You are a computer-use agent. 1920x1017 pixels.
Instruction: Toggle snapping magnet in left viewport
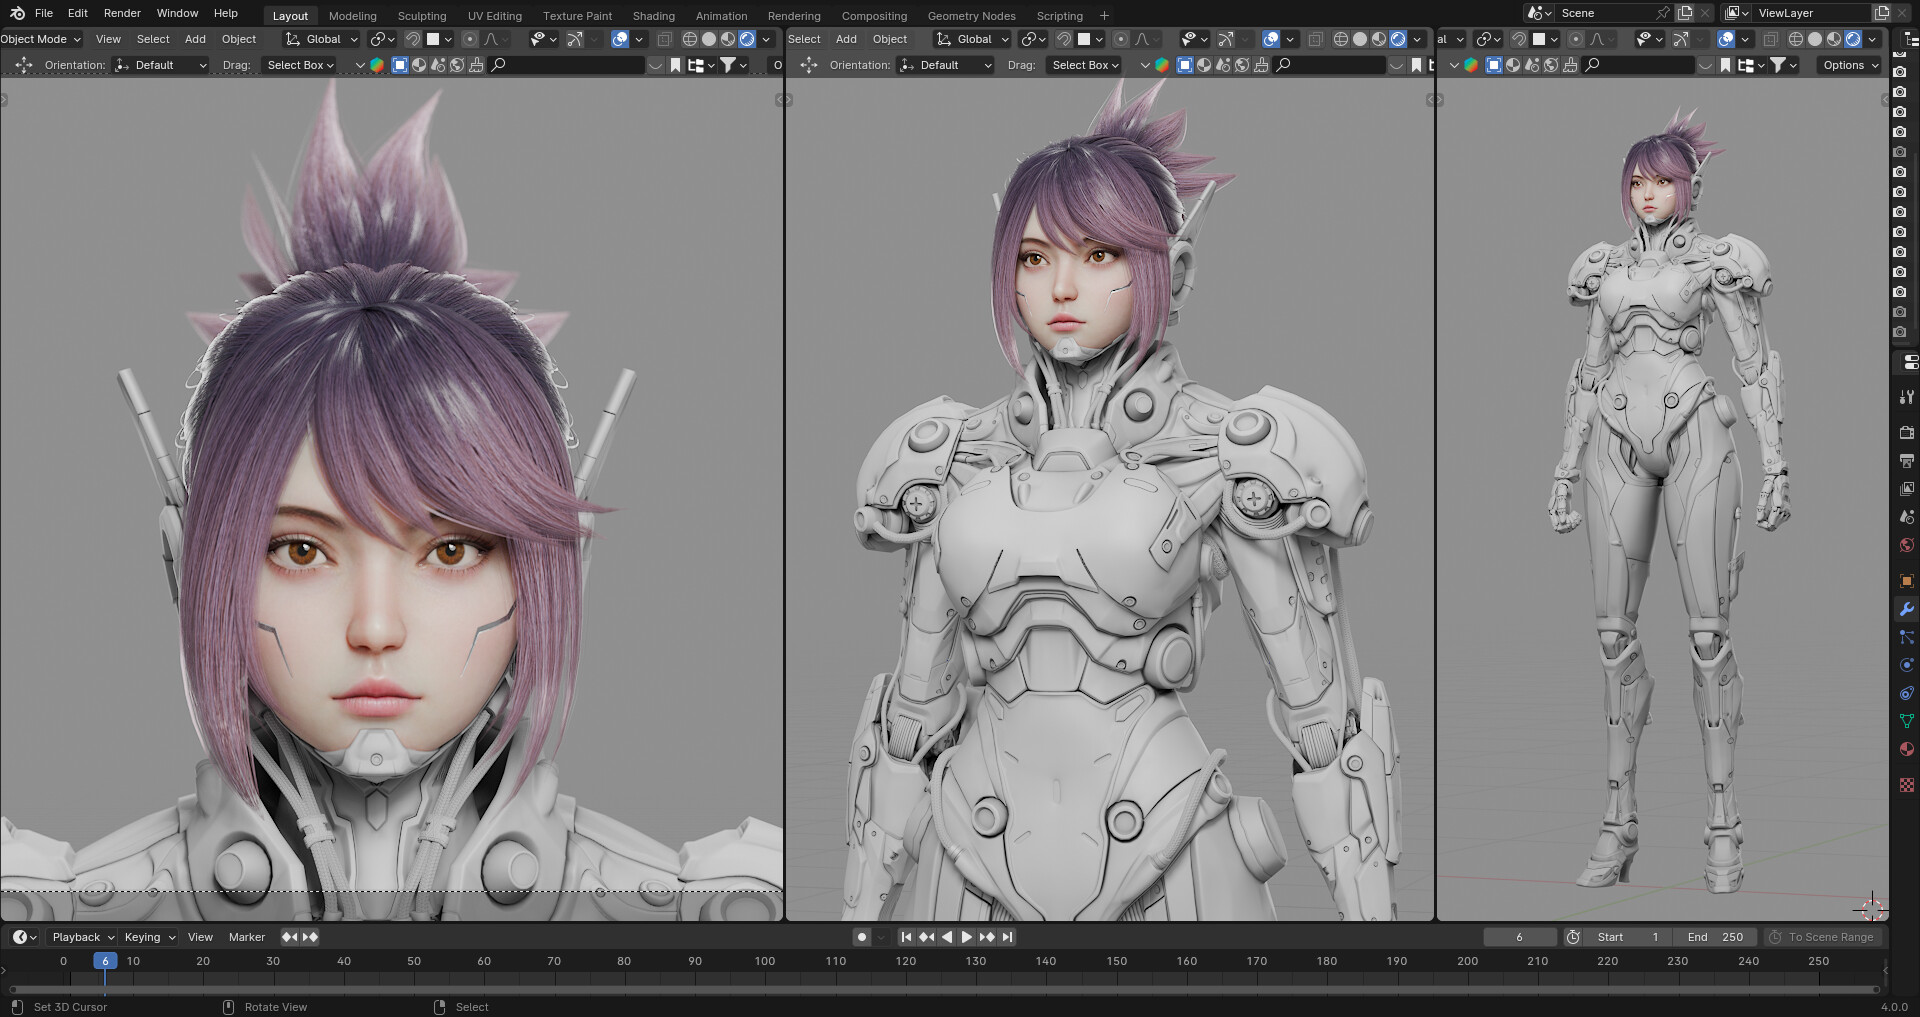click(412, 39)
